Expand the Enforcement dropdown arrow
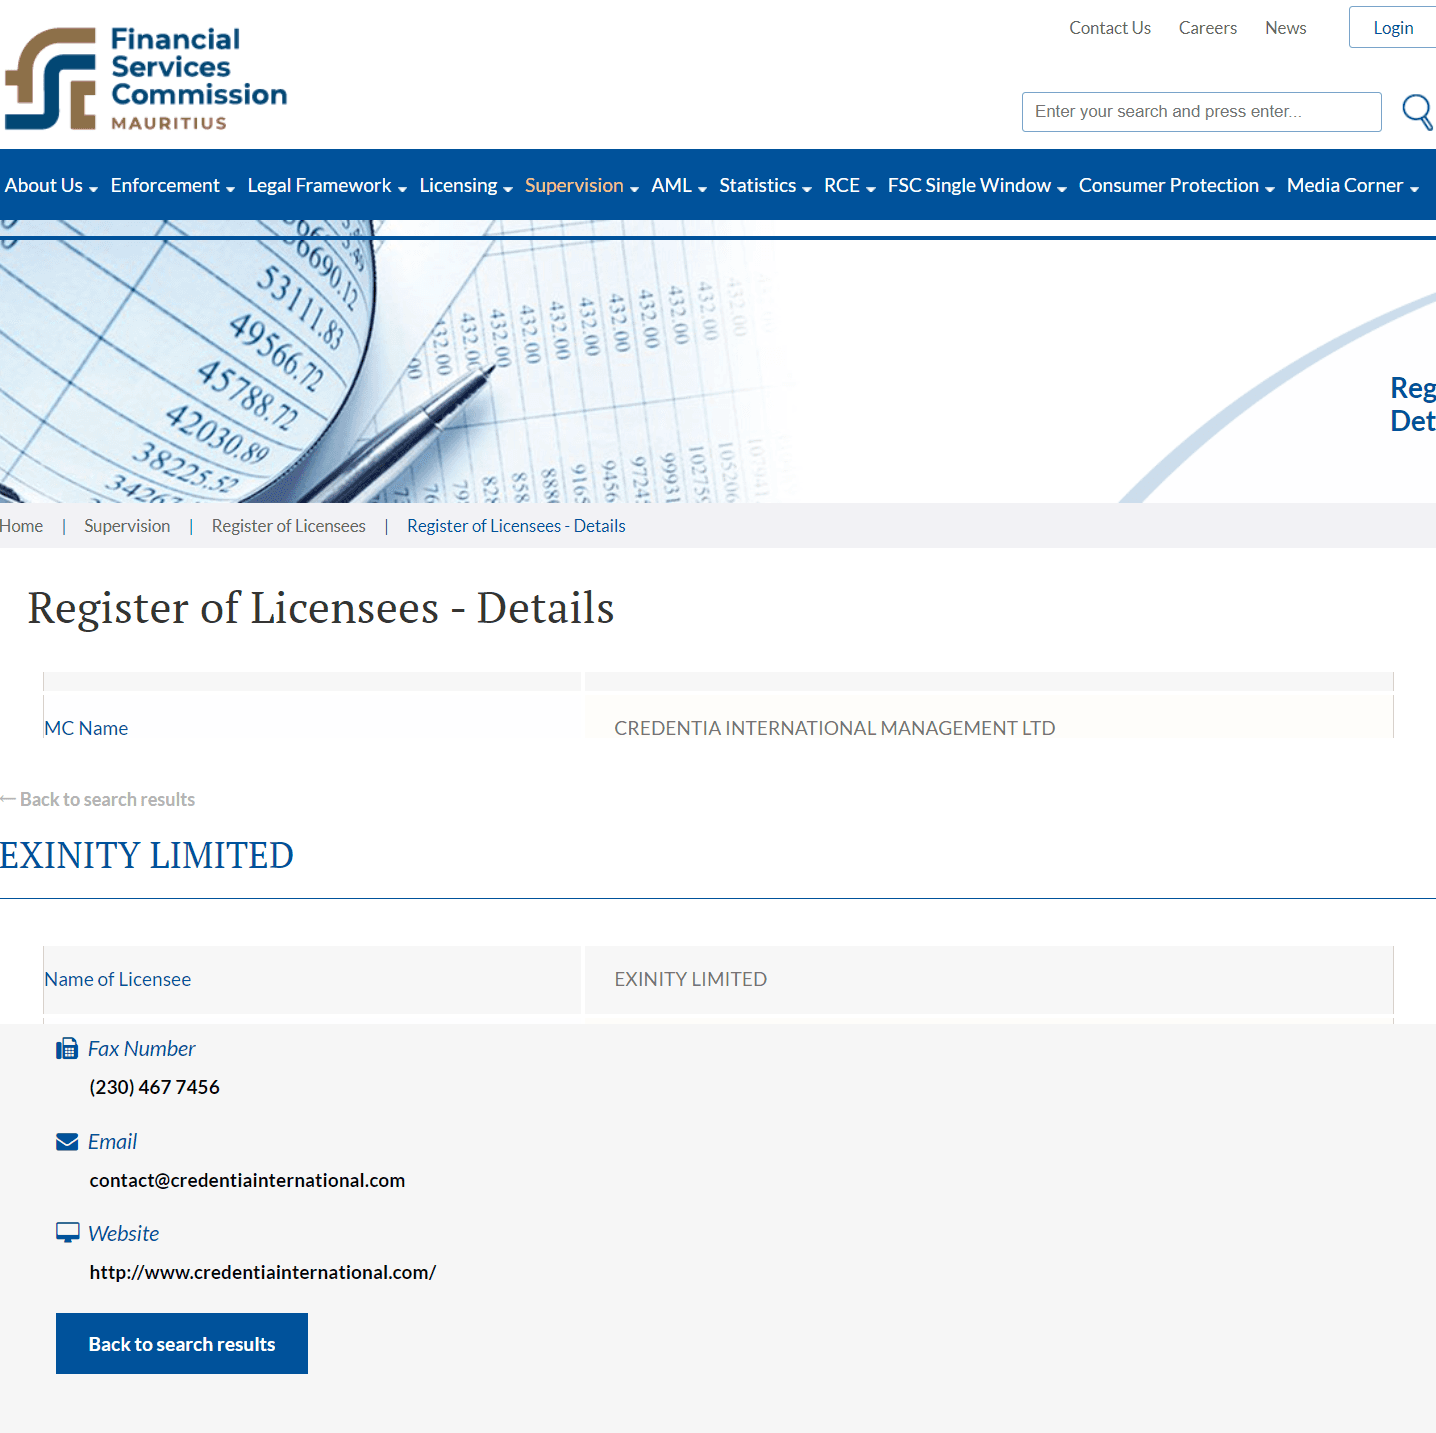Image resolution: width=1436 pixels, height=1433 pixels. pyautogui.click(x=230, y=189)
